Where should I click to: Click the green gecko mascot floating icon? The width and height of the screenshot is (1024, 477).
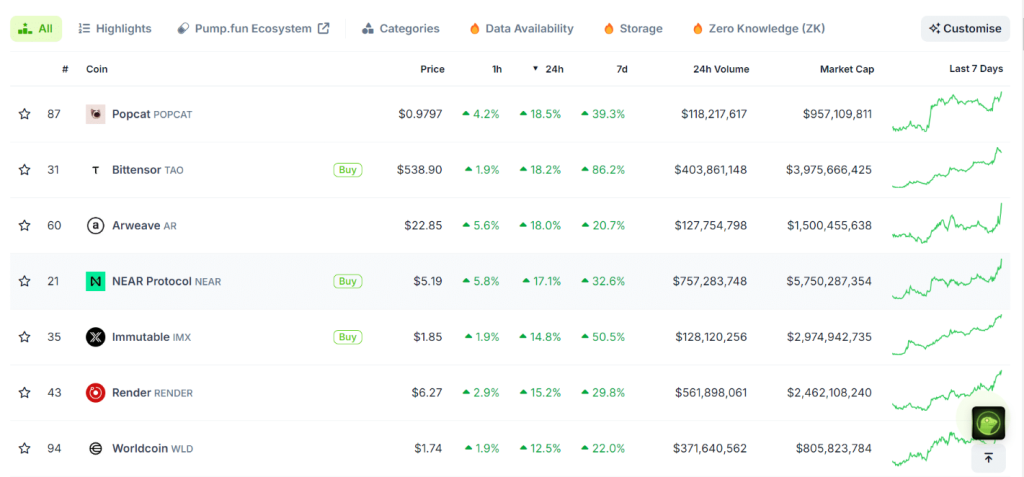tap(988, 423)
